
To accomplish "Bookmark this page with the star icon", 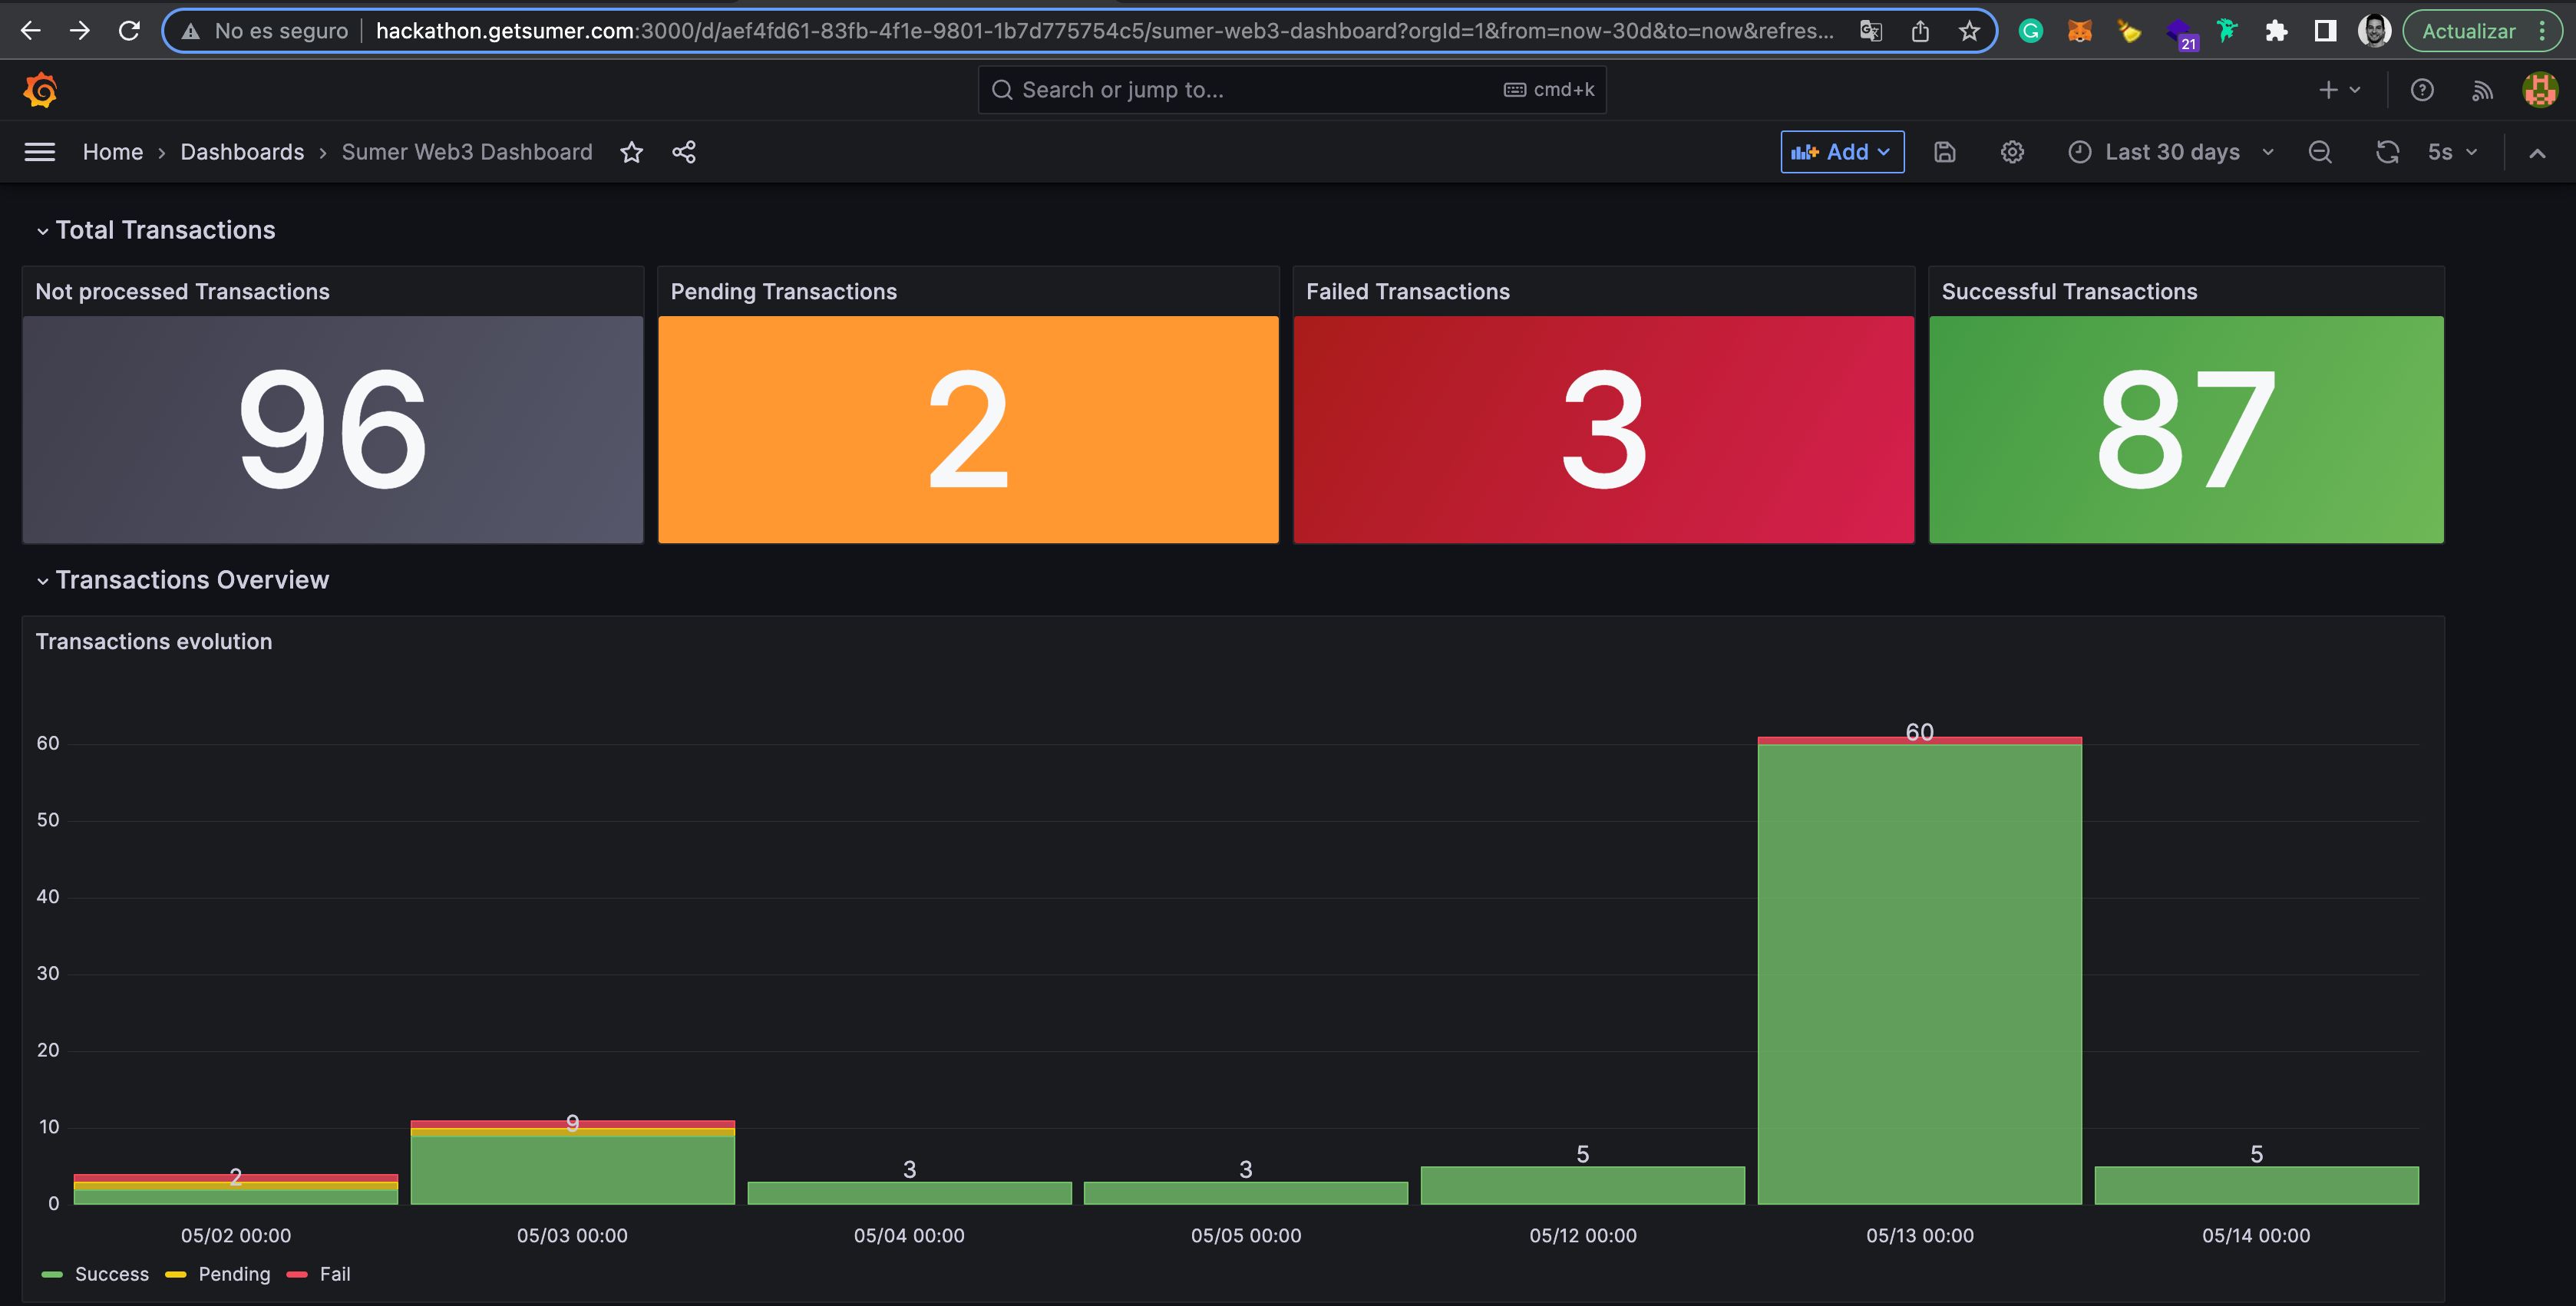I will click(x=1969, y=31).
